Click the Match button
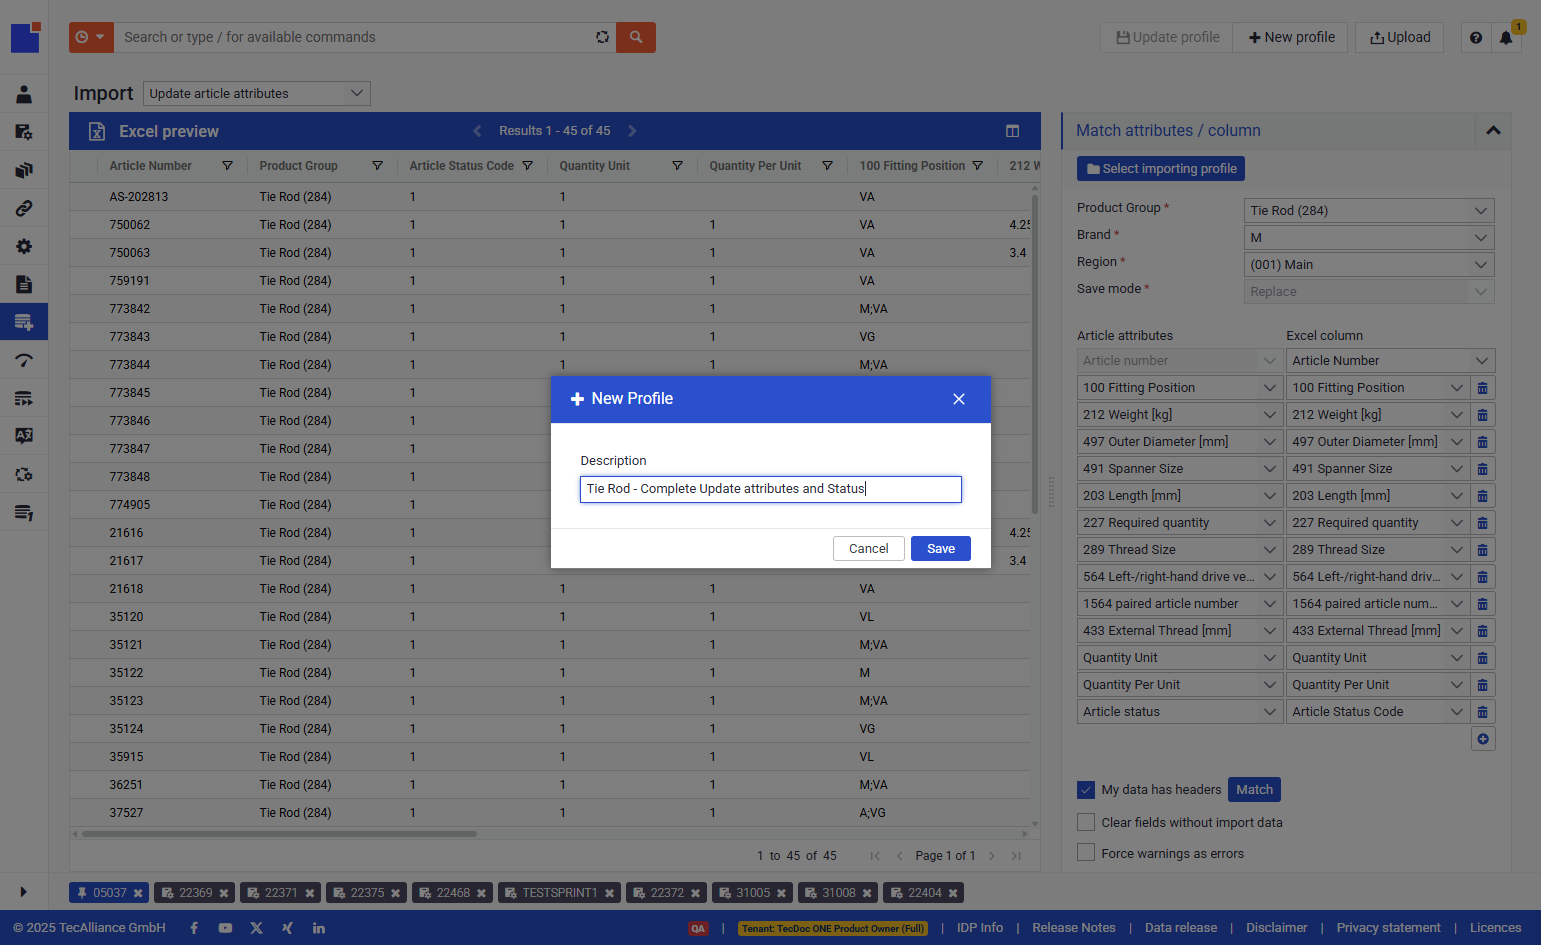Viewport: 1541px width, 945px height. point(1254,789)
